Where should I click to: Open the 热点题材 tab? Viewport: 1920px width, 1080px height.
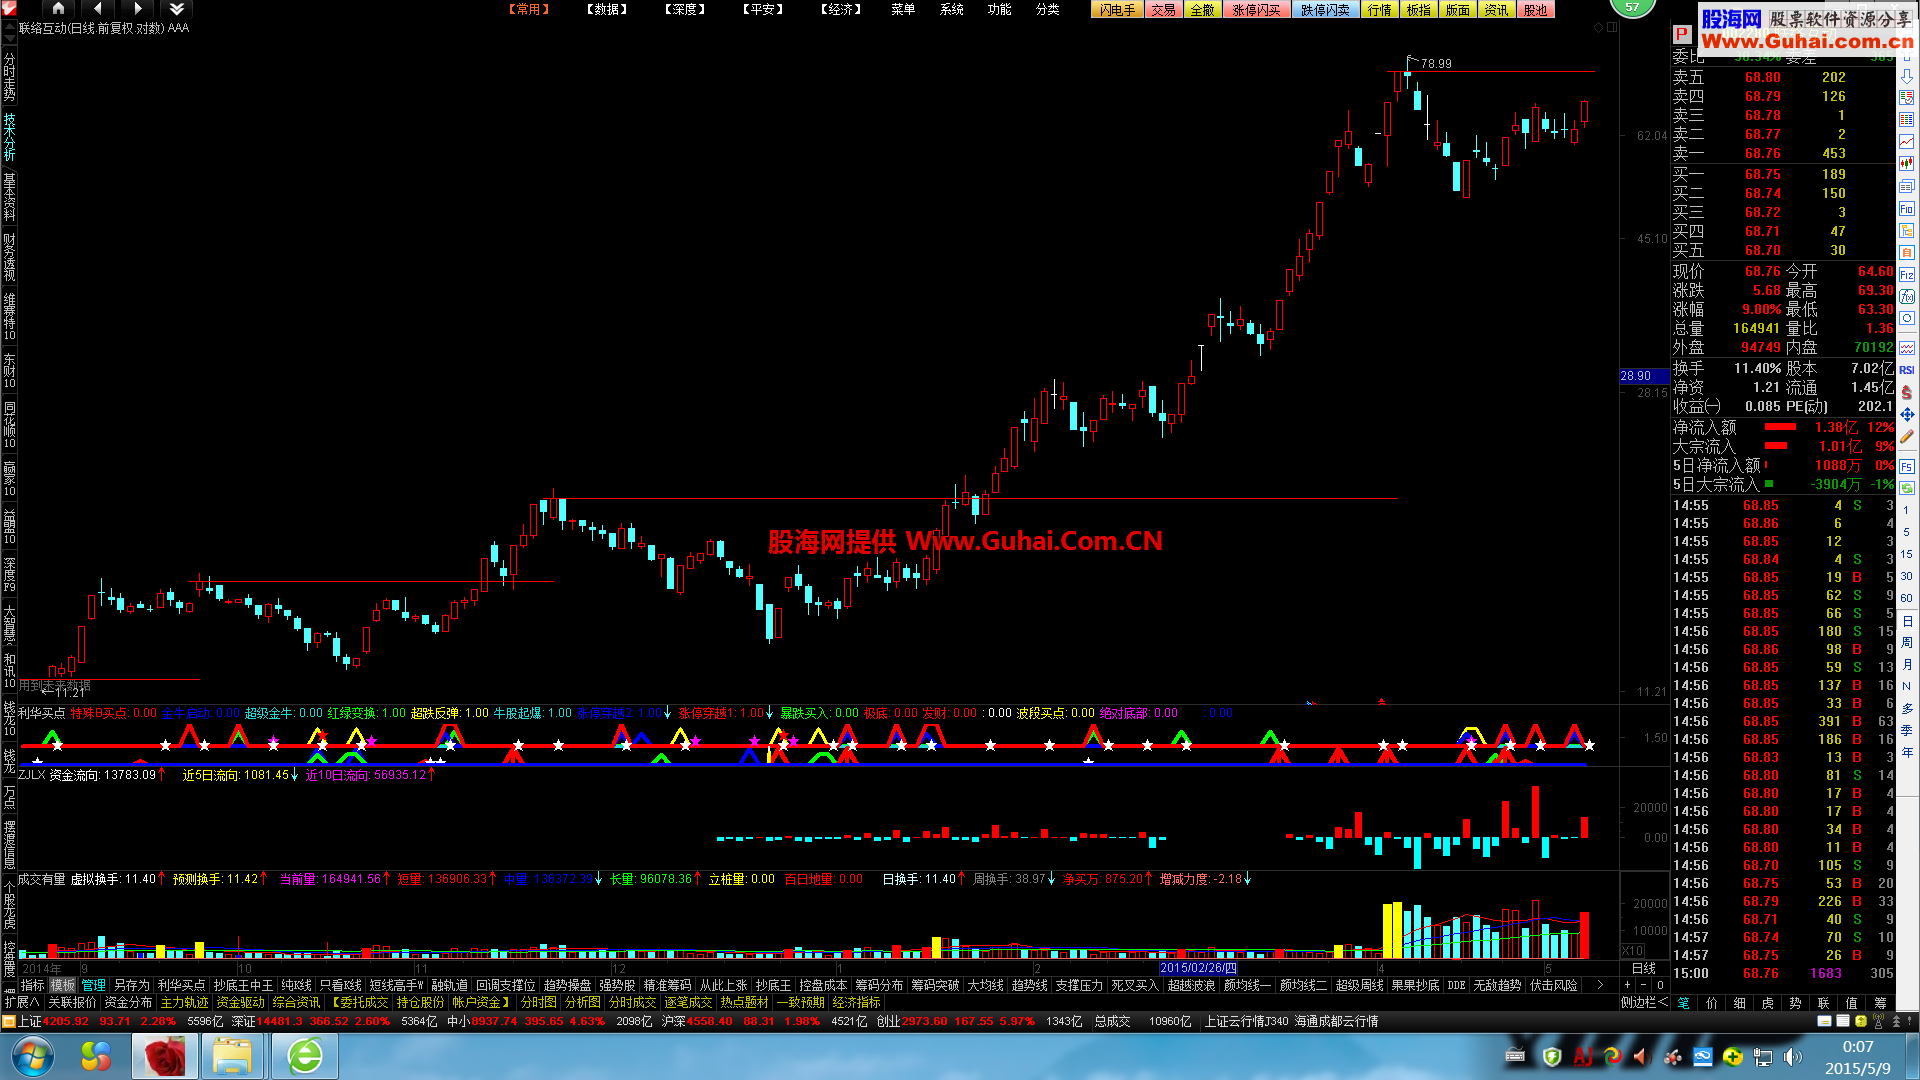[x=745, y=1002]
